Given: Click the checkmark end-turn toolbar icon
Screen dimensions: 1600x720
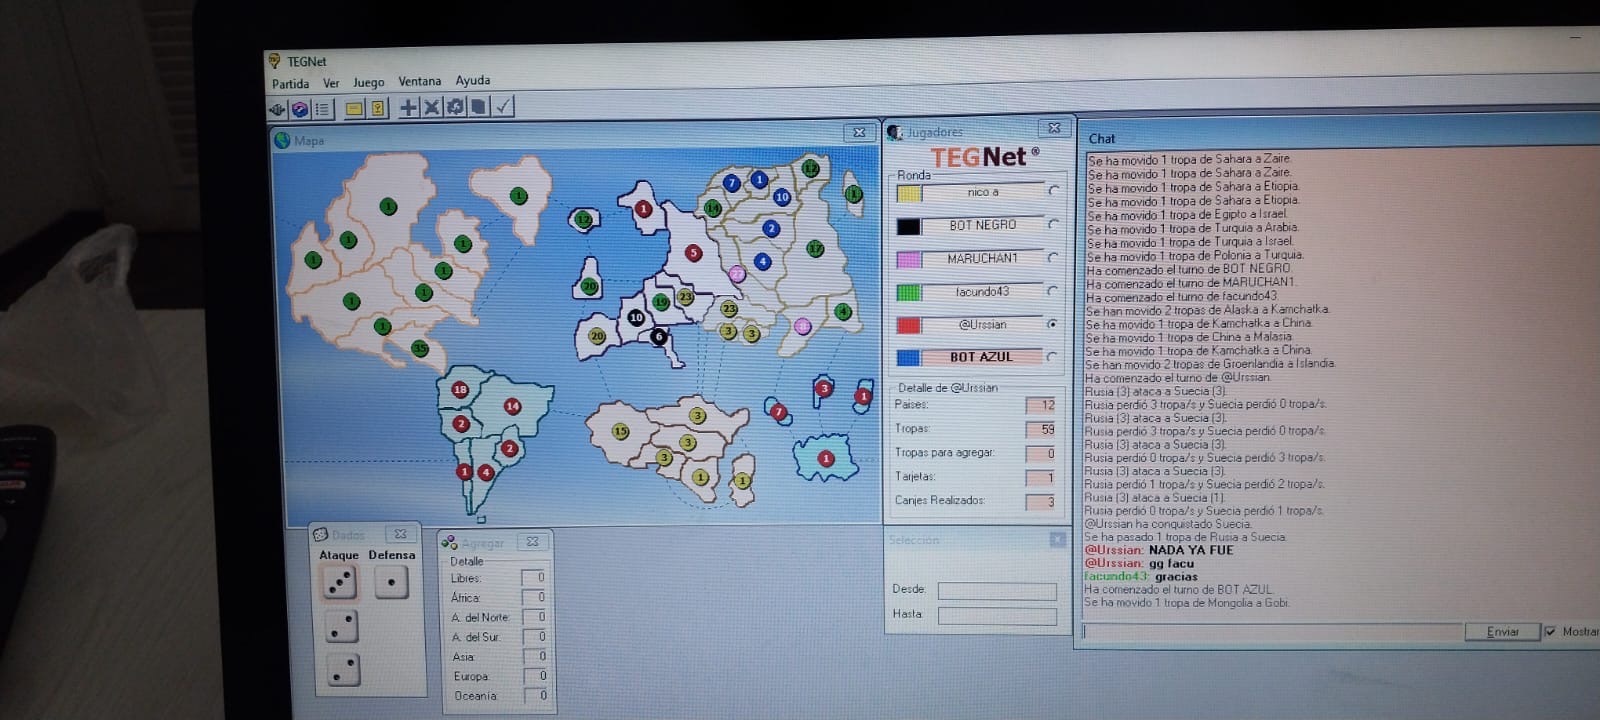Looking at the screenshot, I should [x=503, y=106].
